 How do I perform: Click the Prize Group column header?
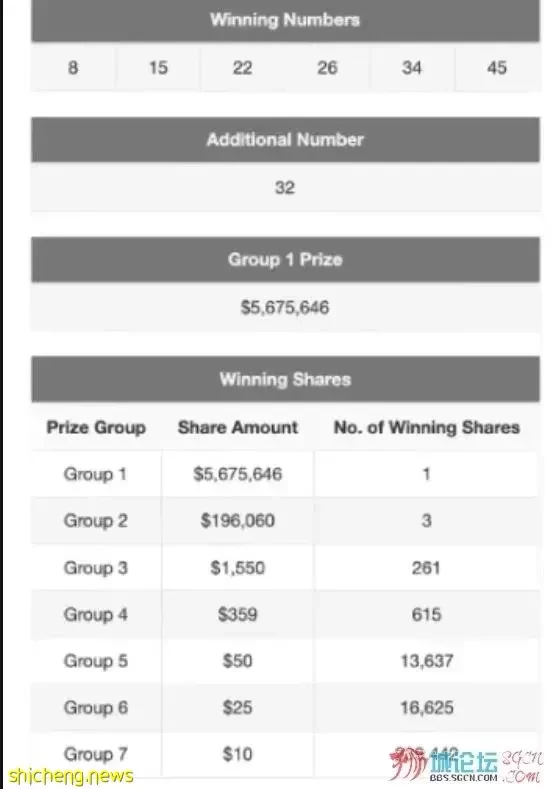tap(96, 427)
